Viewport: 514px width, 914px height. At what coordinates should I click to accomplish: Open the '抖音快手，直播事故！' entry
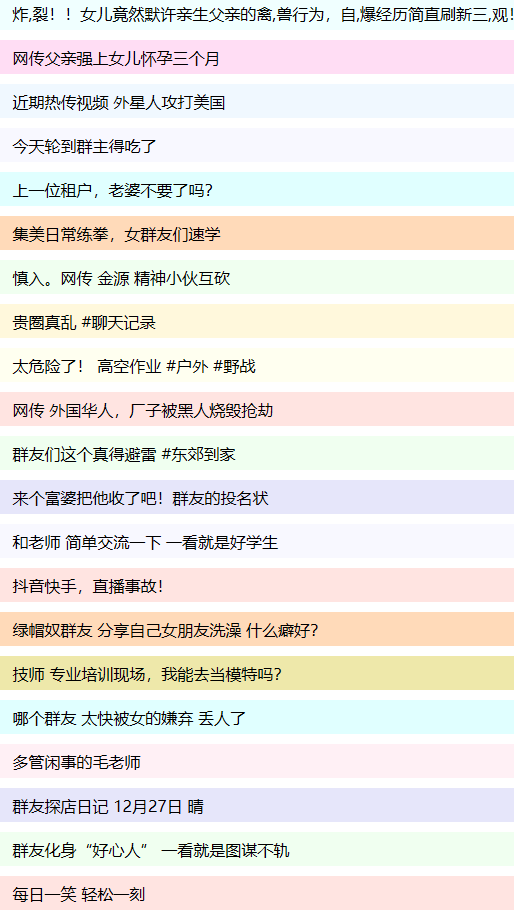point(257,586)
